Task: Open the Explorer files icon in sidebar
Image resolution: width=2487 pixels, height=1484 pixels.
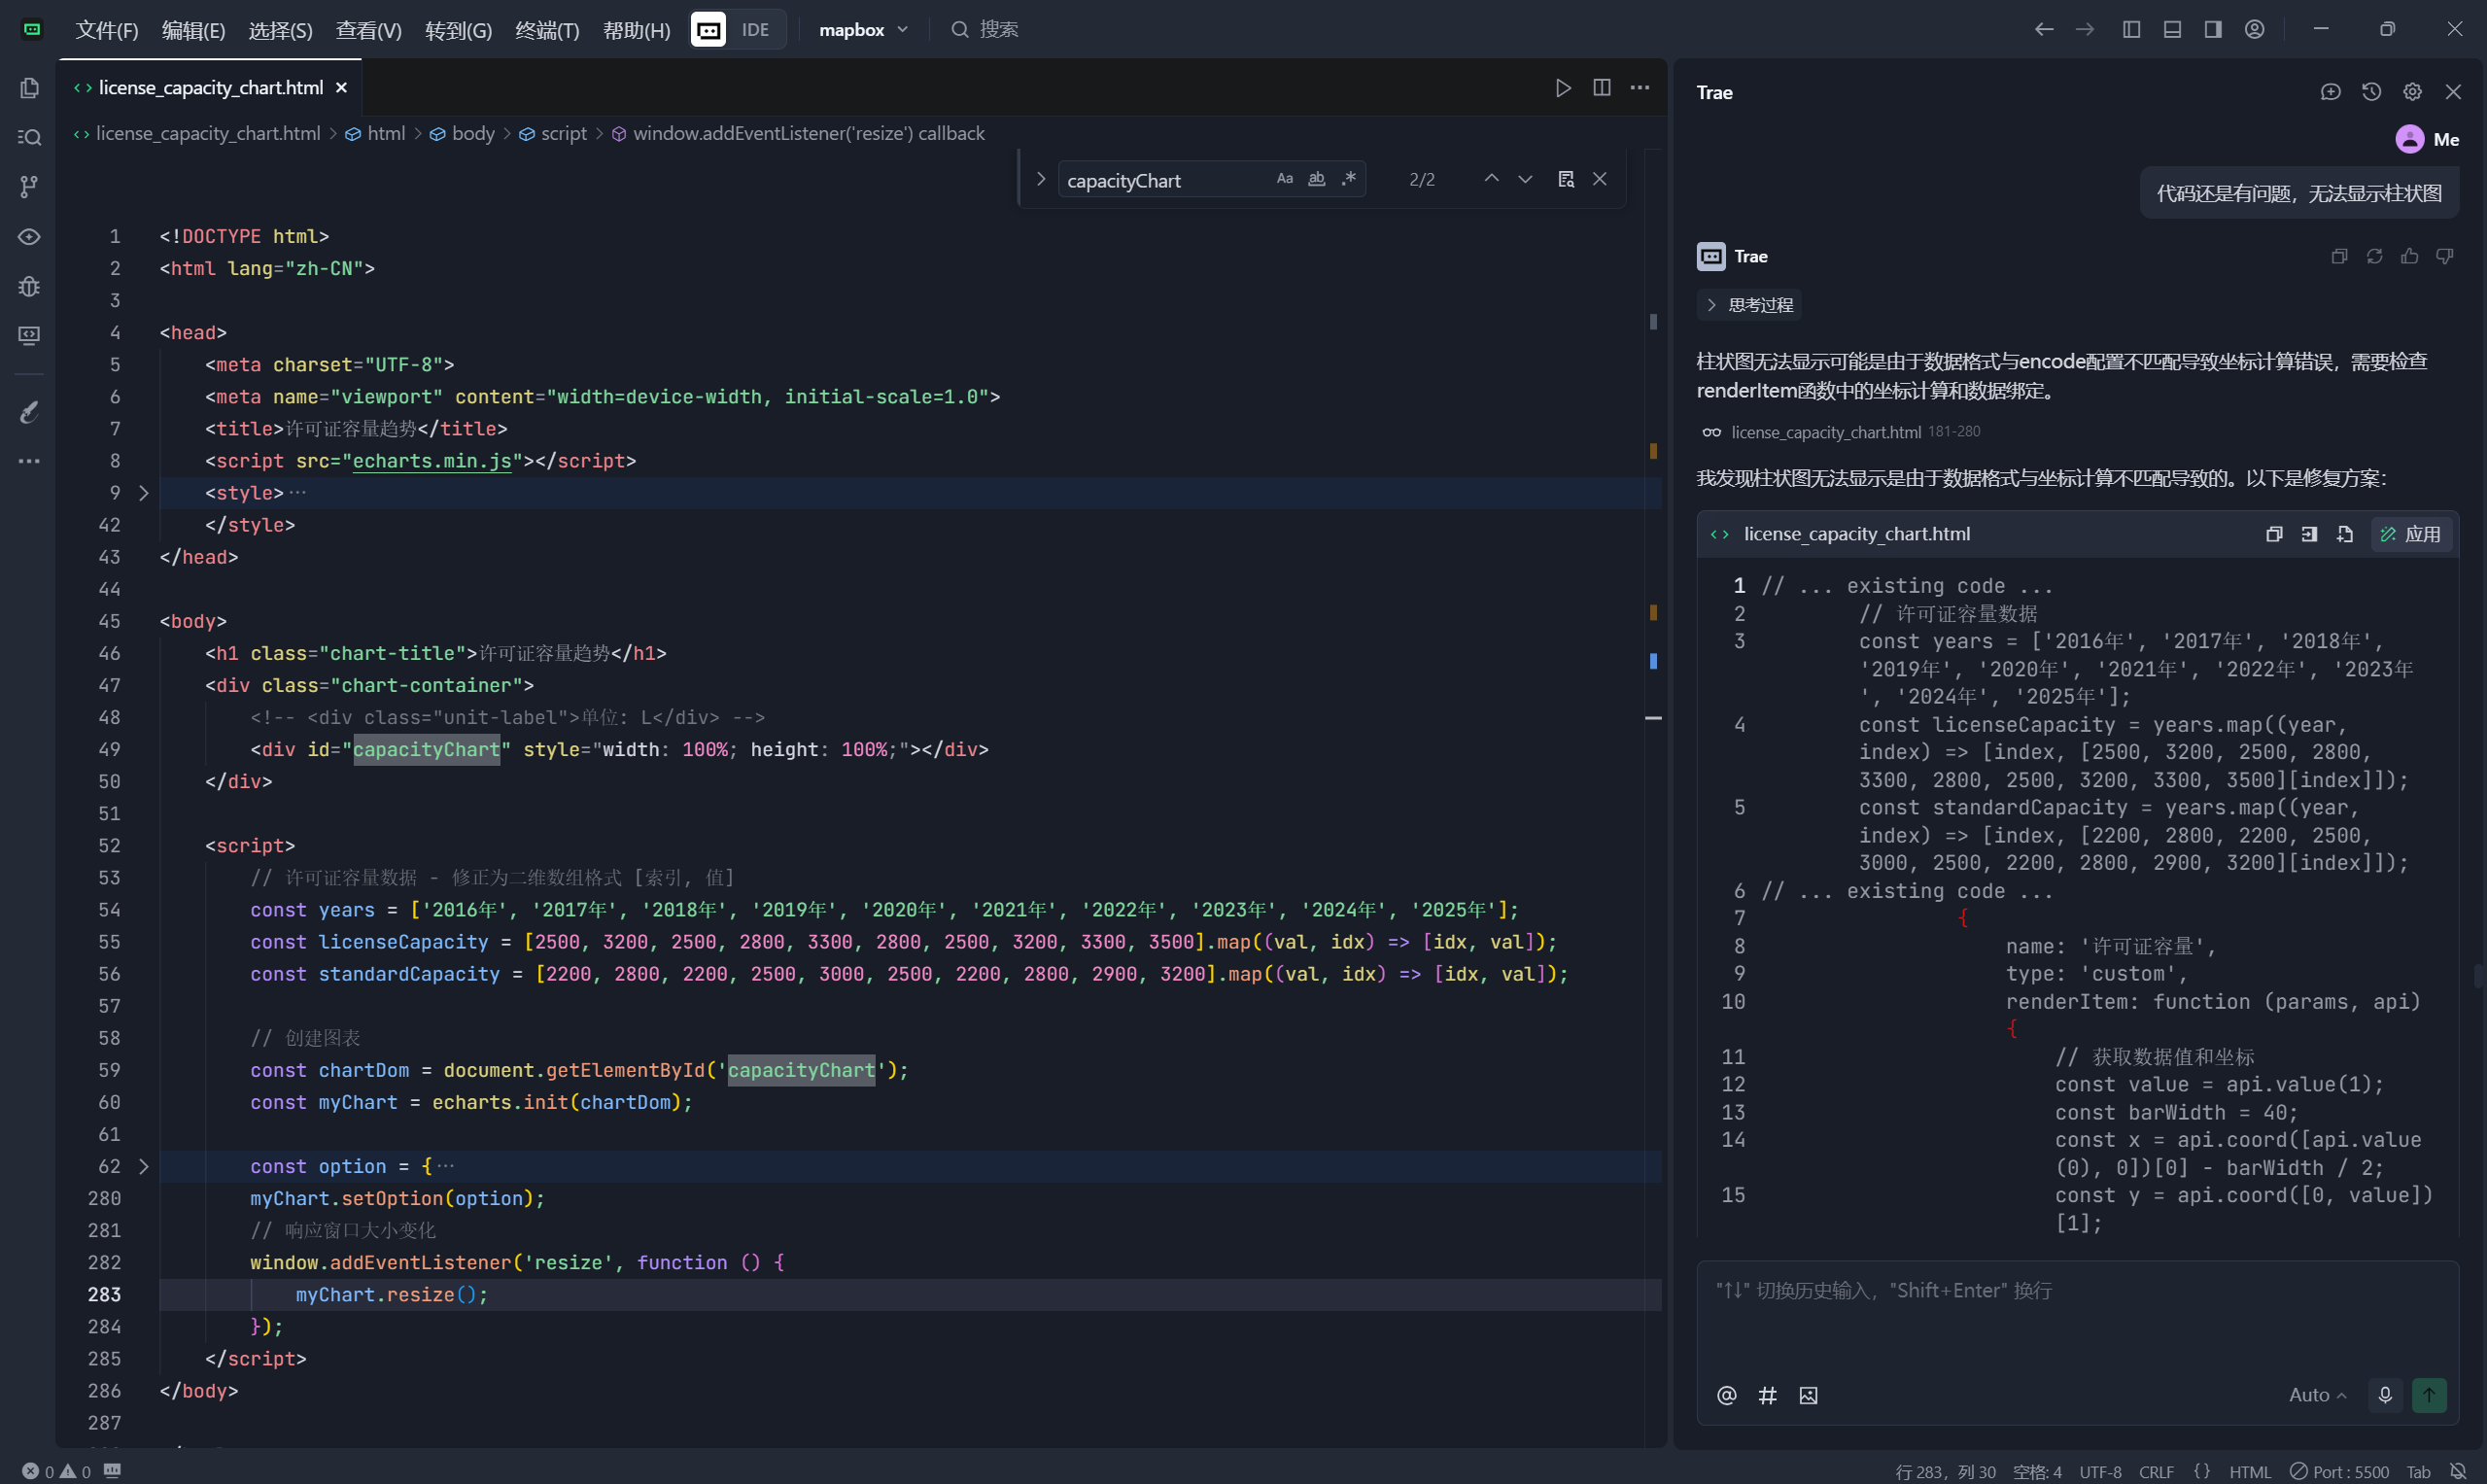Action: point(29,88)
